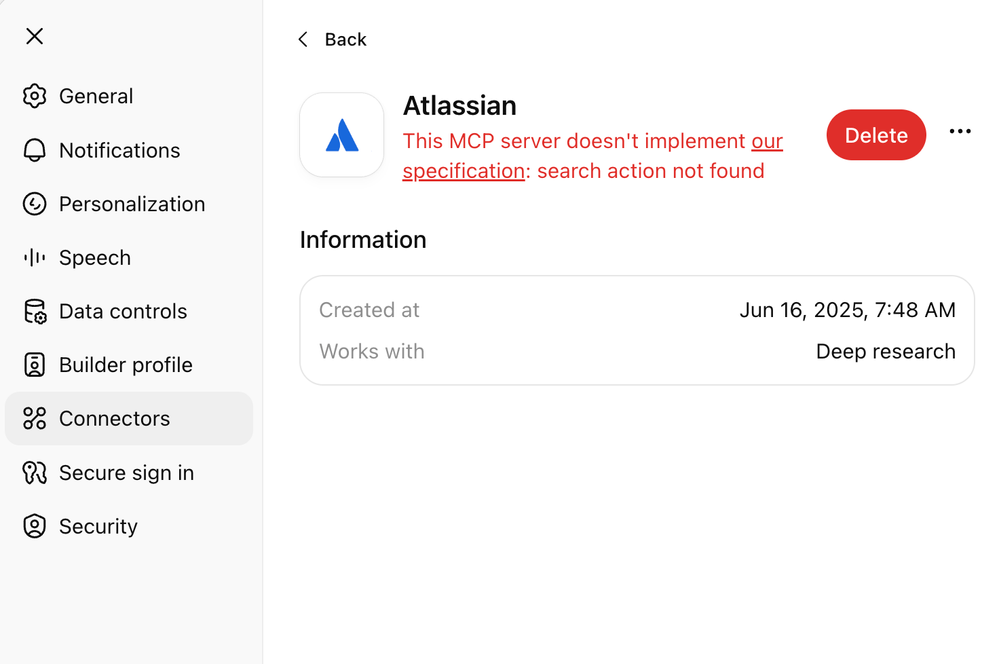Click the Secure sign in key icon
This screenshot has height=664, width=999.
click(34, 473)
